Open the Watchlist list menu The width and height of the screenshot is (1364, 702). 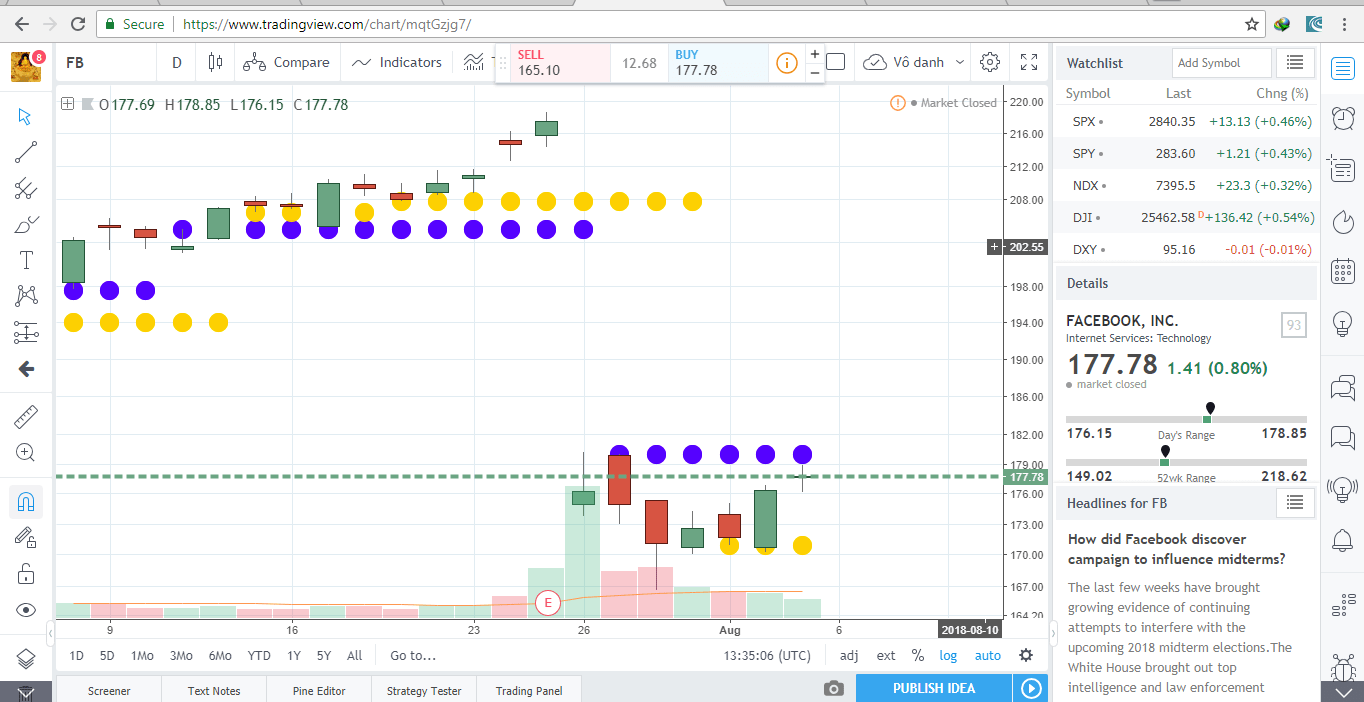1295,63
